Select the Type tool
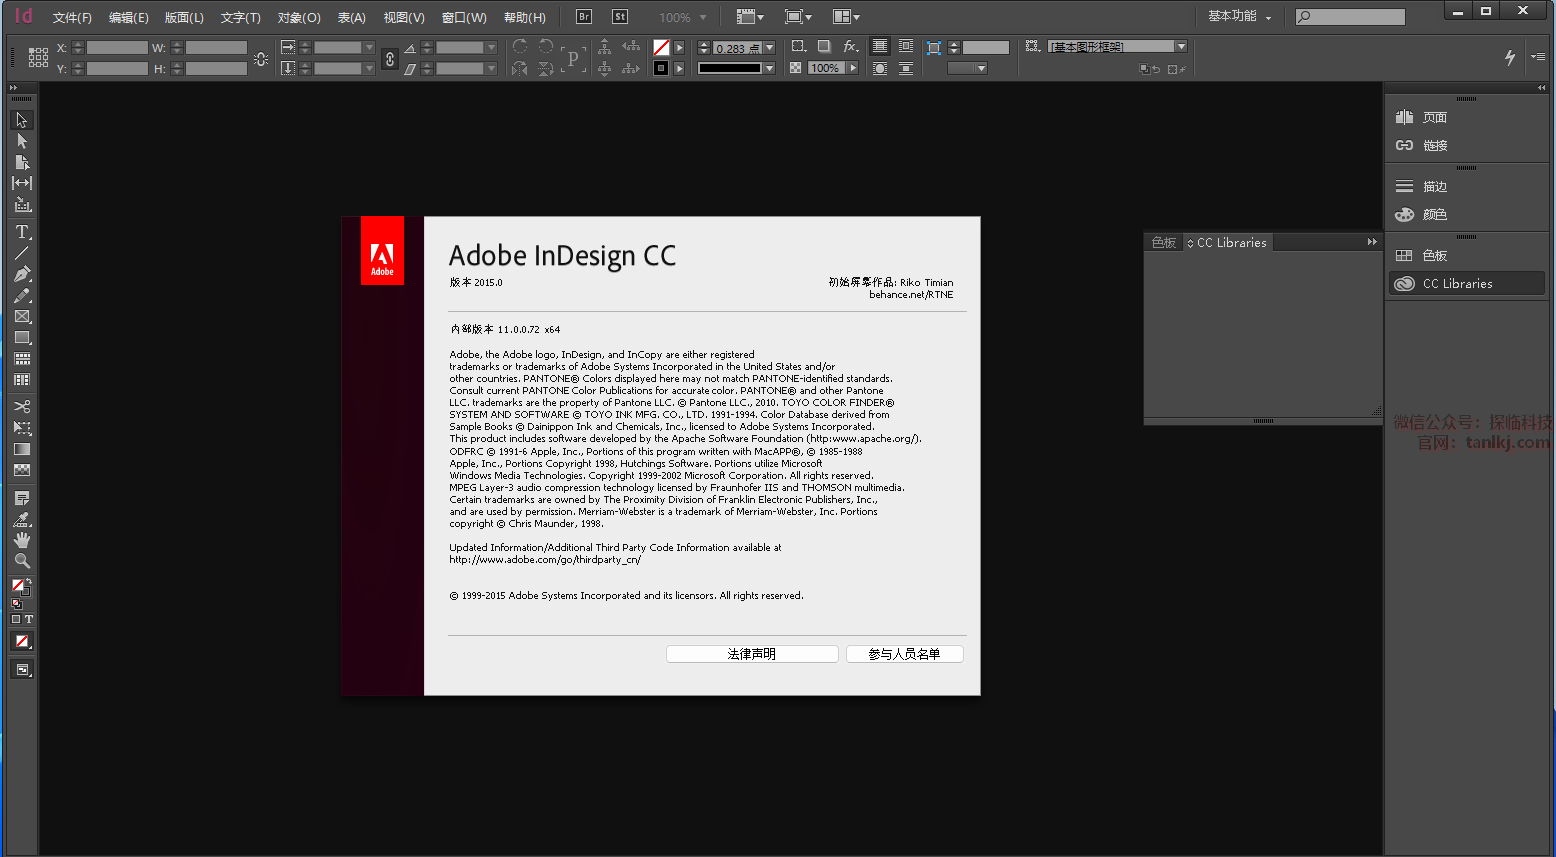This screenshot has height=857, width=1556. tap(22, 232)
